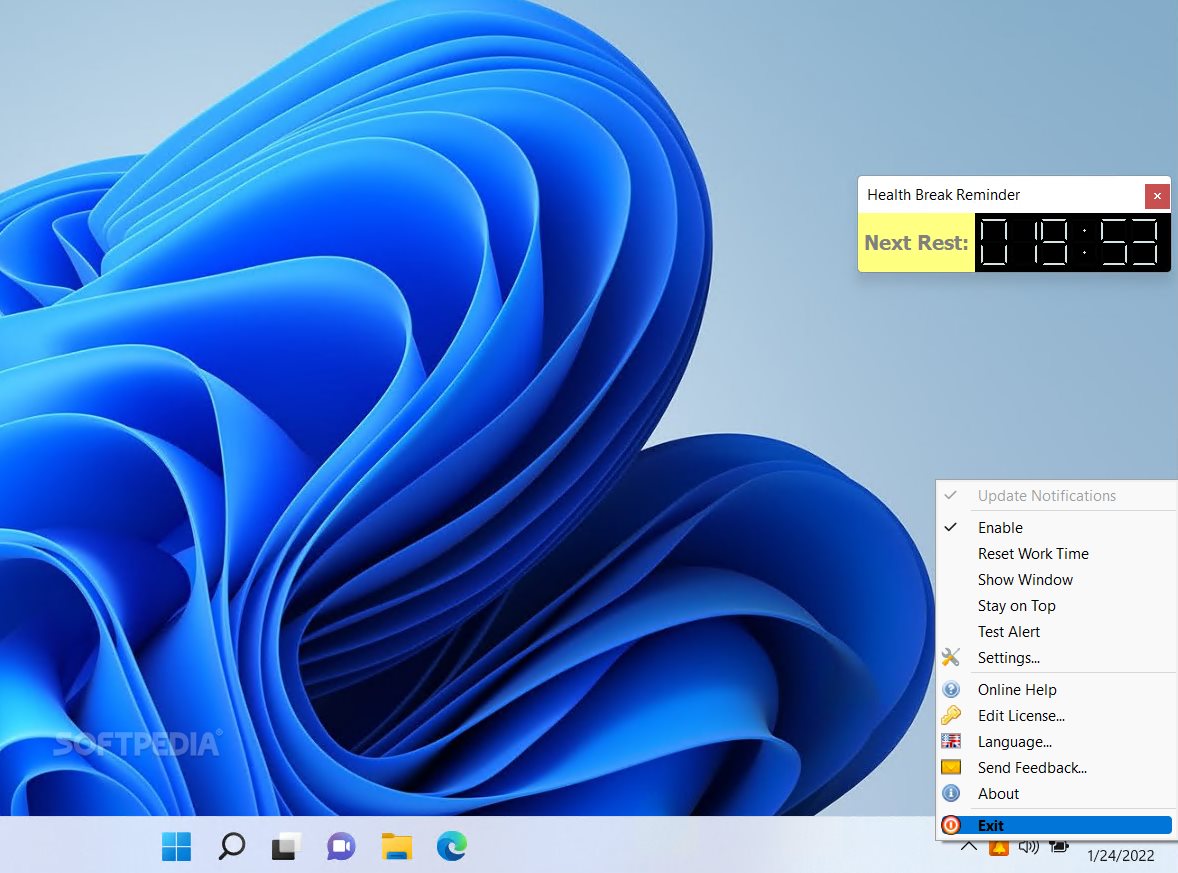Click the Online Help globe icon
The height and width of the screenshot is (873, 1178).
950,689
